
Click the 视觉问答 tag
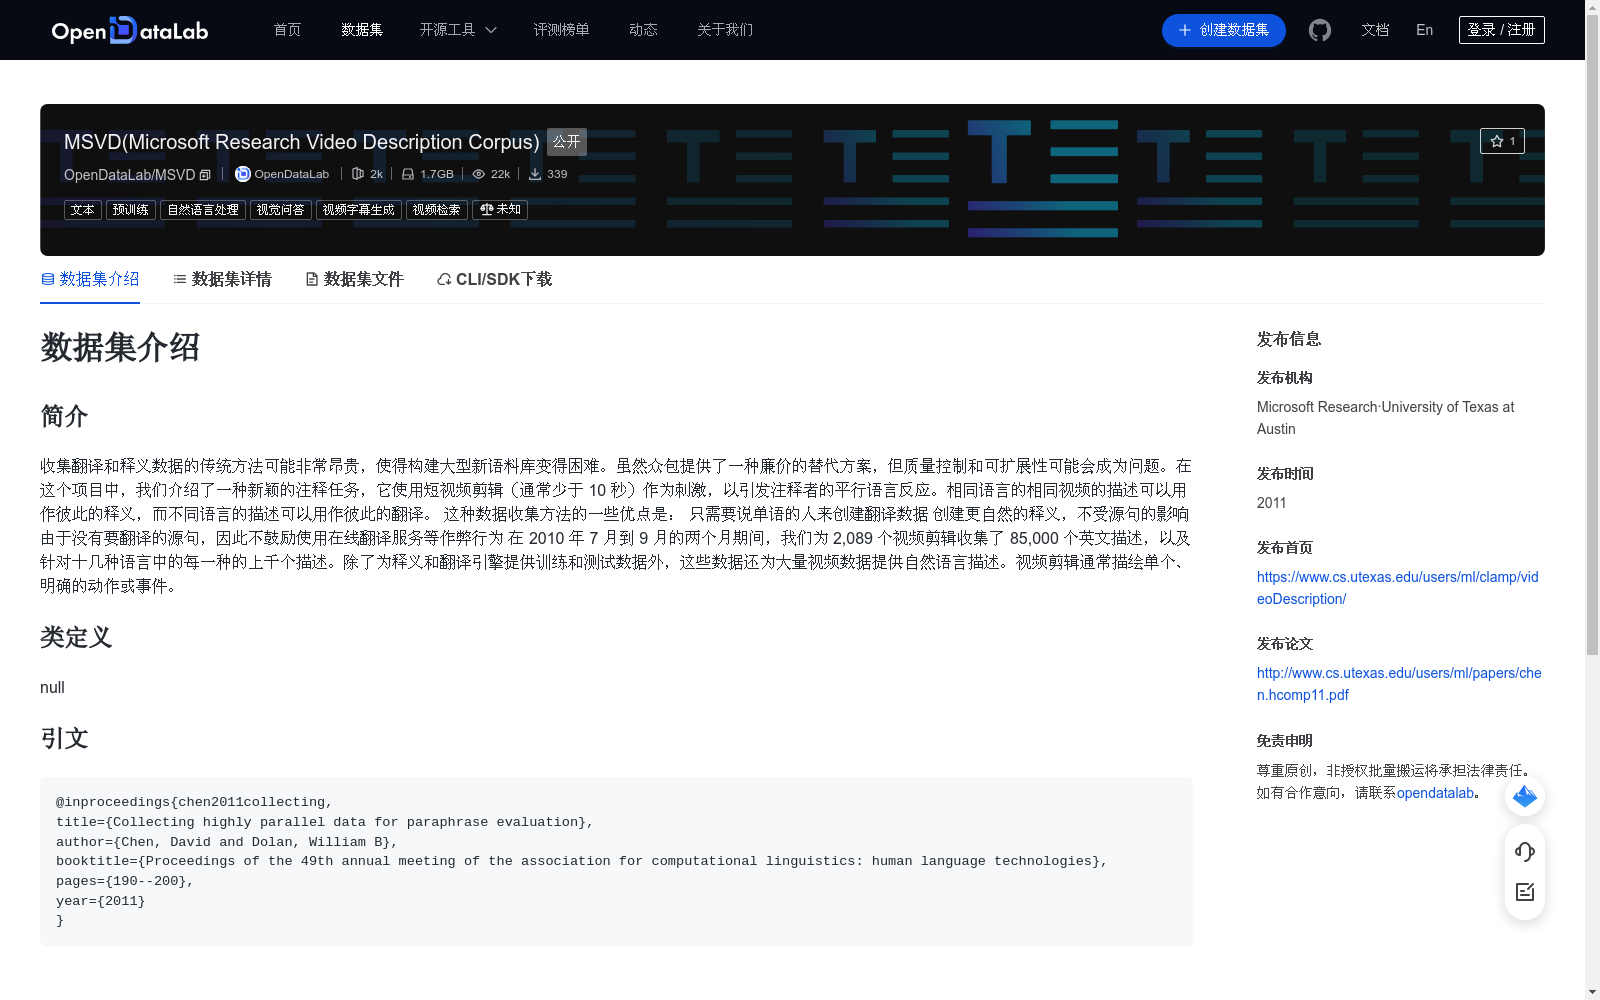click(x=281, y=210)
